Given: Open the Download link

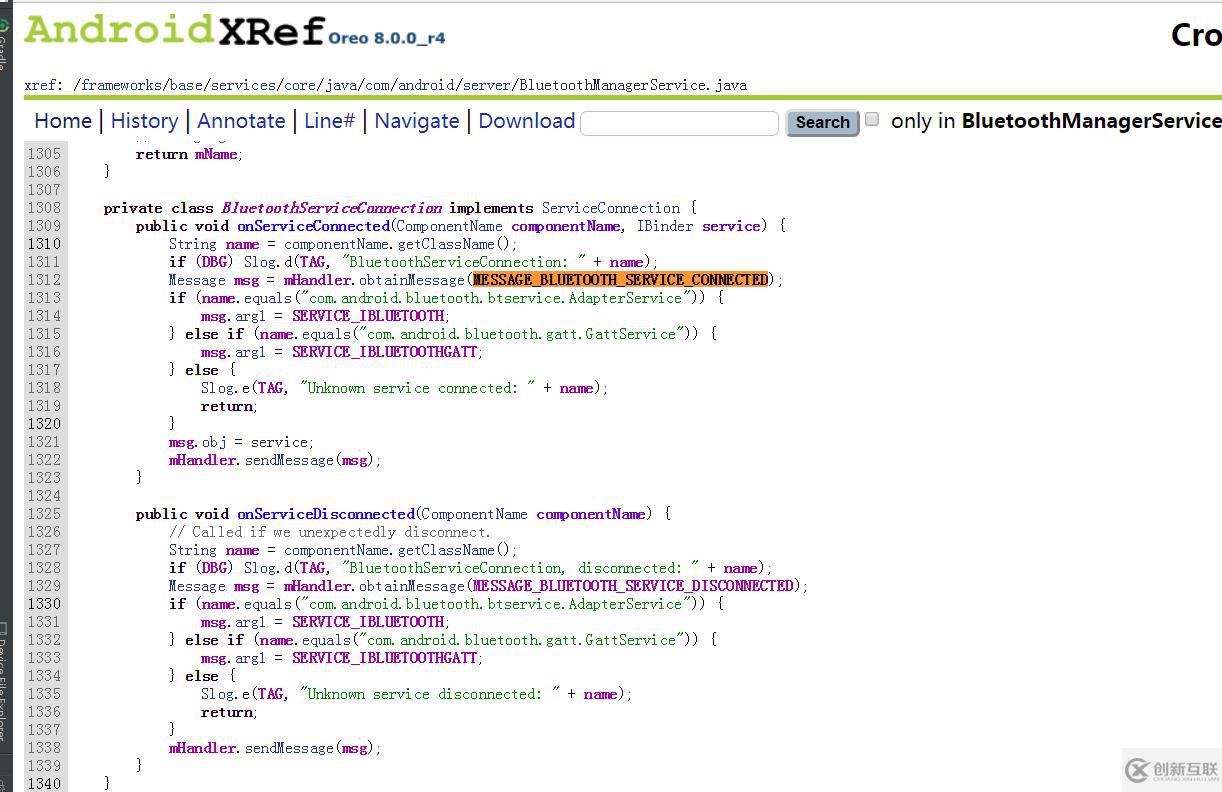Looking at the screenshot, I should pyautogui.click(x=527, y=121).
